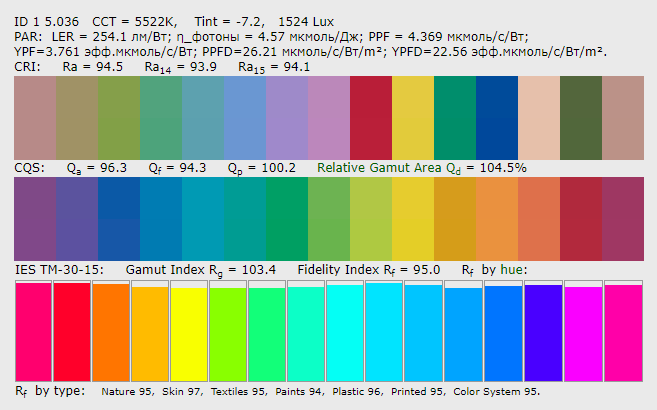The width and height of the screenshot is (657, 410).
Task: Click the dark olive green CRI swatch
Action: pos(580,119)
